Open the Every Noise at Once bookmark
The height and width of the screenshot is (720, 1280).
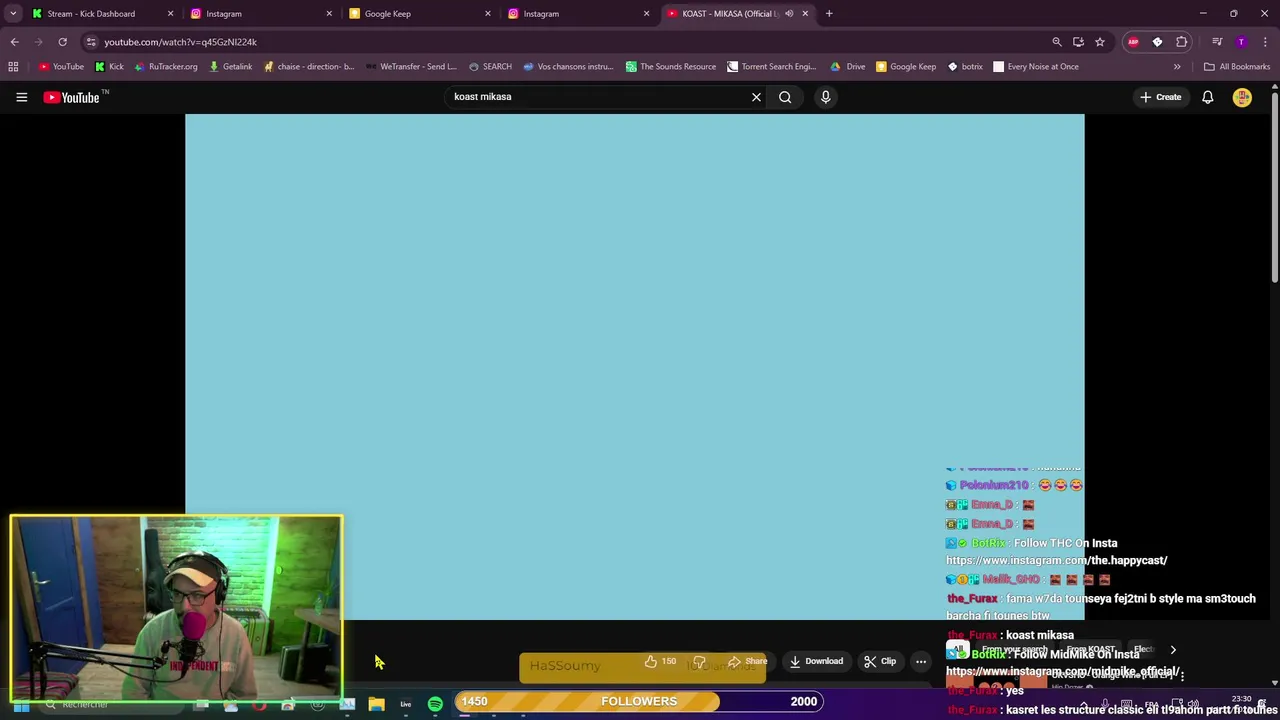click(x=1036, y=67)
